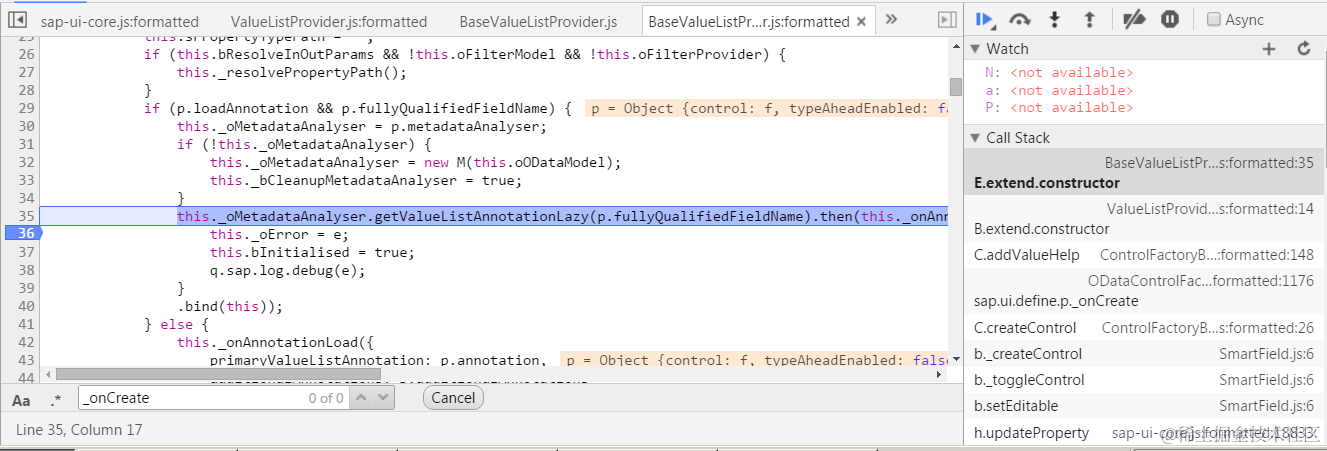This screenshot has width=1327, height=451.
Task: Add a new watch expression
Action: click(x=1269, y=48)
